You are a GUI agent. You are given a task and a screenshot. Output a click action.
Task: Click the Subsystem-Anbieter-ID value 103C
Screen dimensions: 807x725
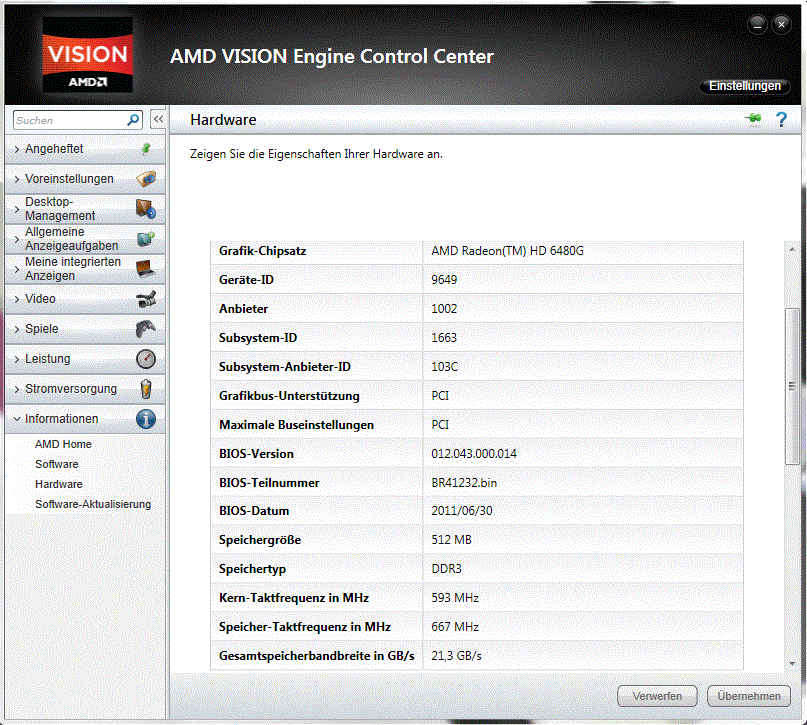(x=445, y=366)
